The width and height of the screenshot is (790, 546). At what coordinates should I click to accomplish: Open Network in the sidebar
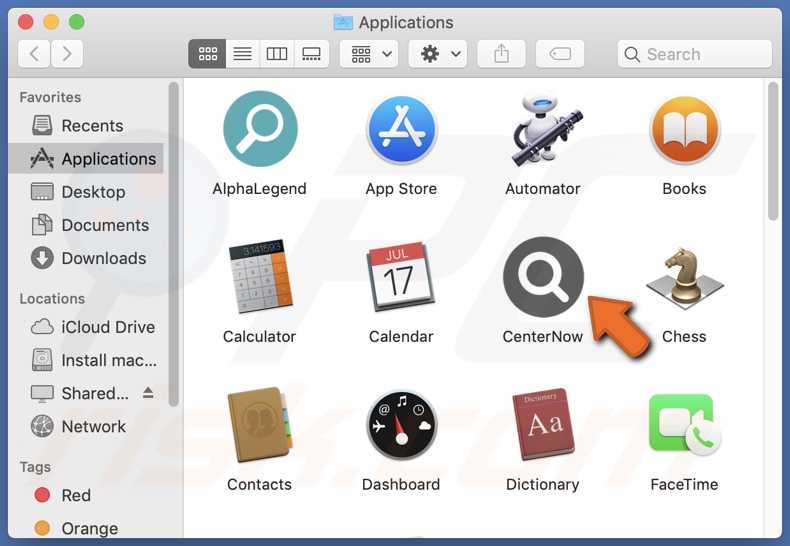[x=86, y=427]
